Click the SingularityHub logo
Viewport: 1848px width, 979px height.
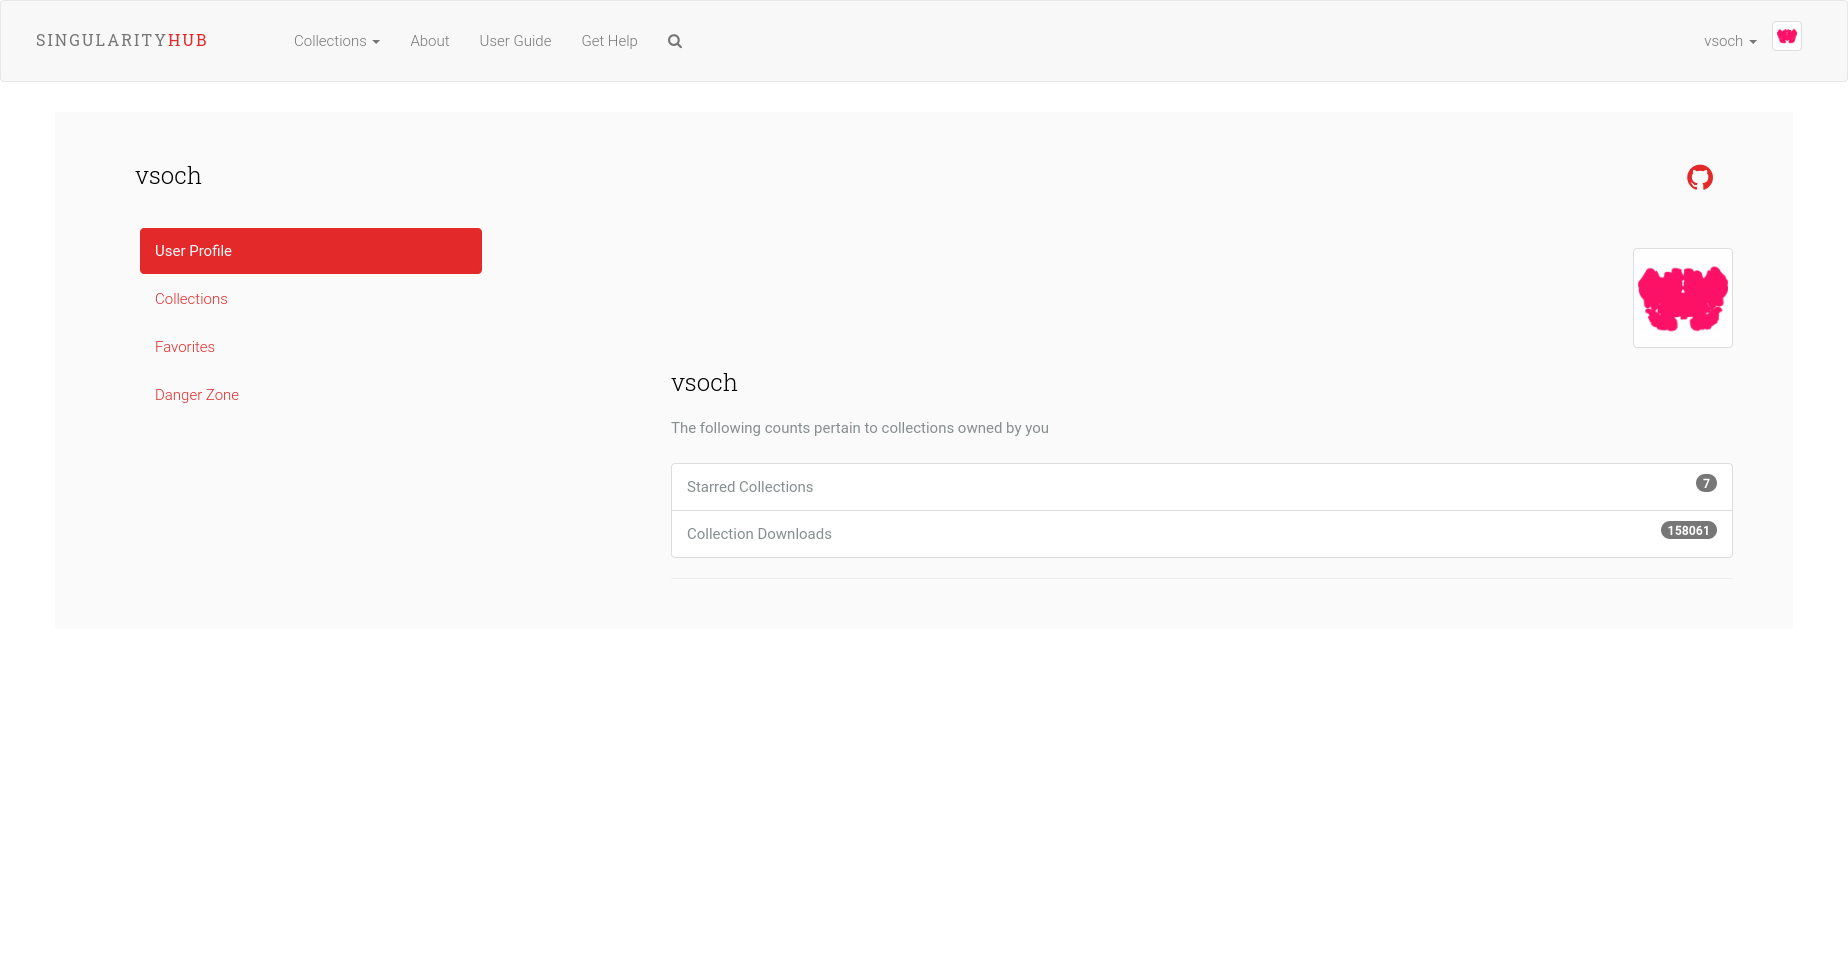pos(122,40)
